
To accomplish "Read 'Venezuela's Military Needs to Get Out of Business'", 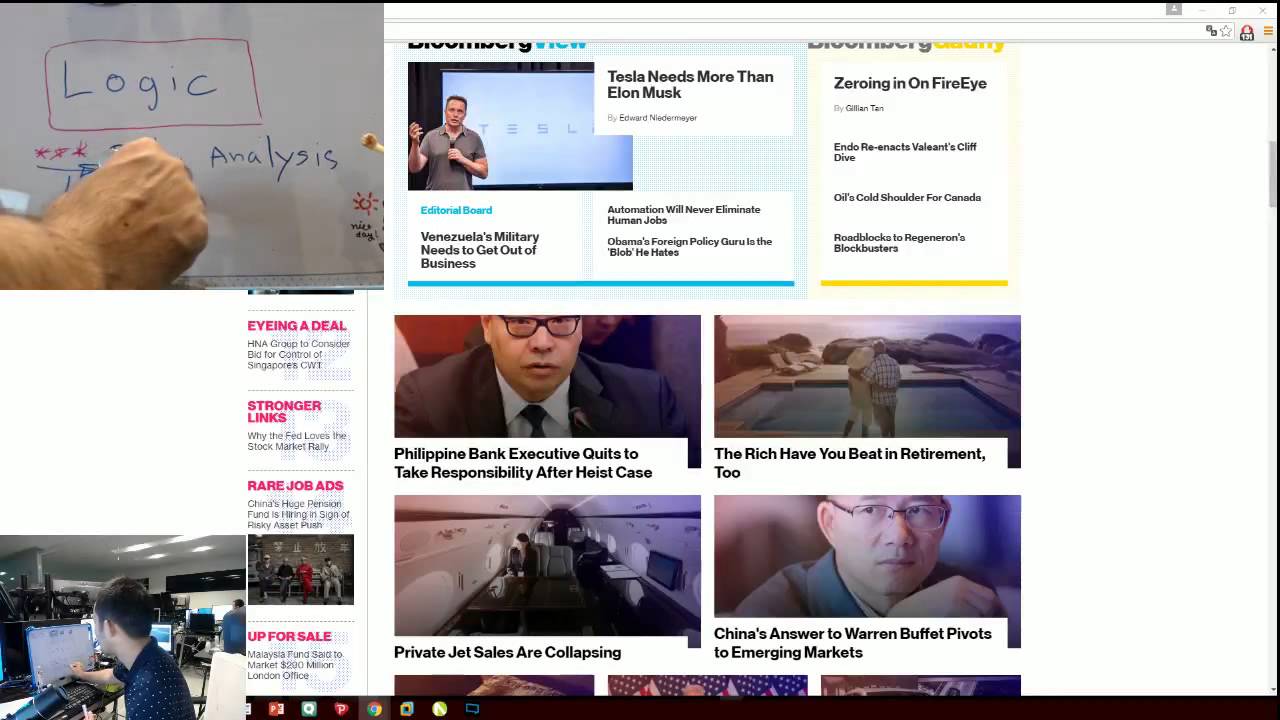I will pos(480,250).
